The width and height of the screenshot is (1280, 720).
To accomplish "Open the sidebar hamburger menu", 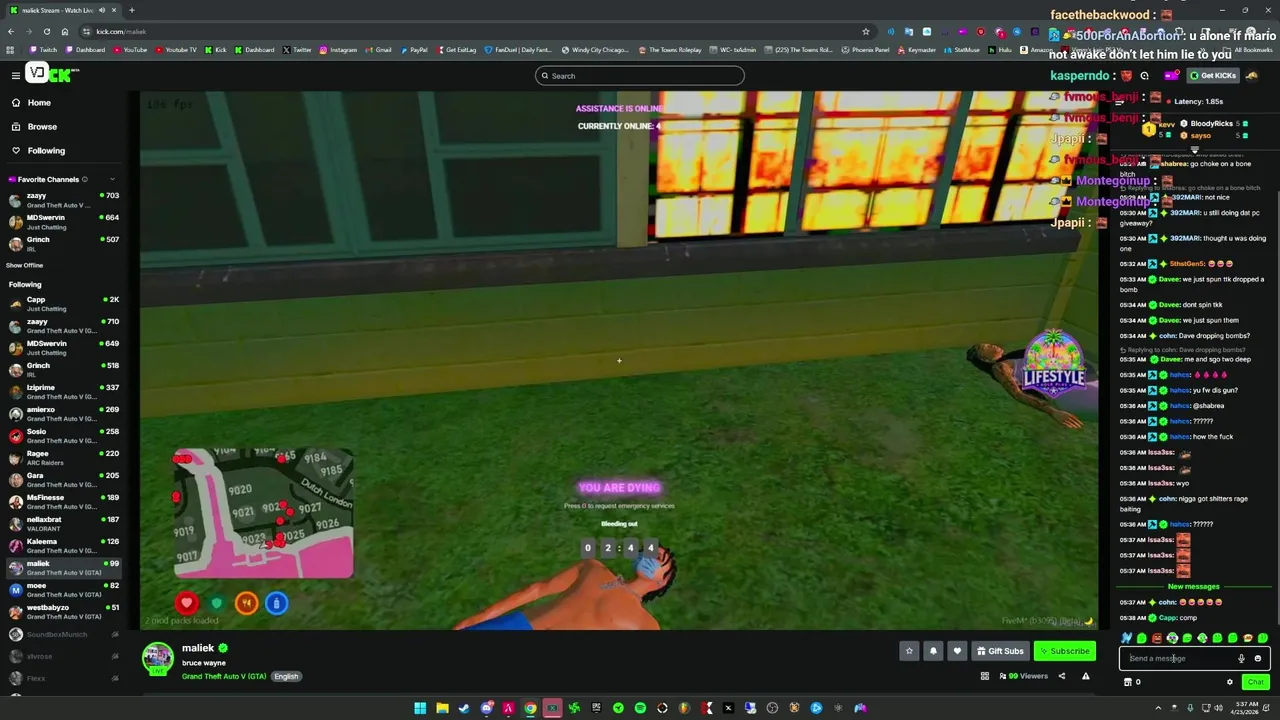I will click(x=16, y=76).
